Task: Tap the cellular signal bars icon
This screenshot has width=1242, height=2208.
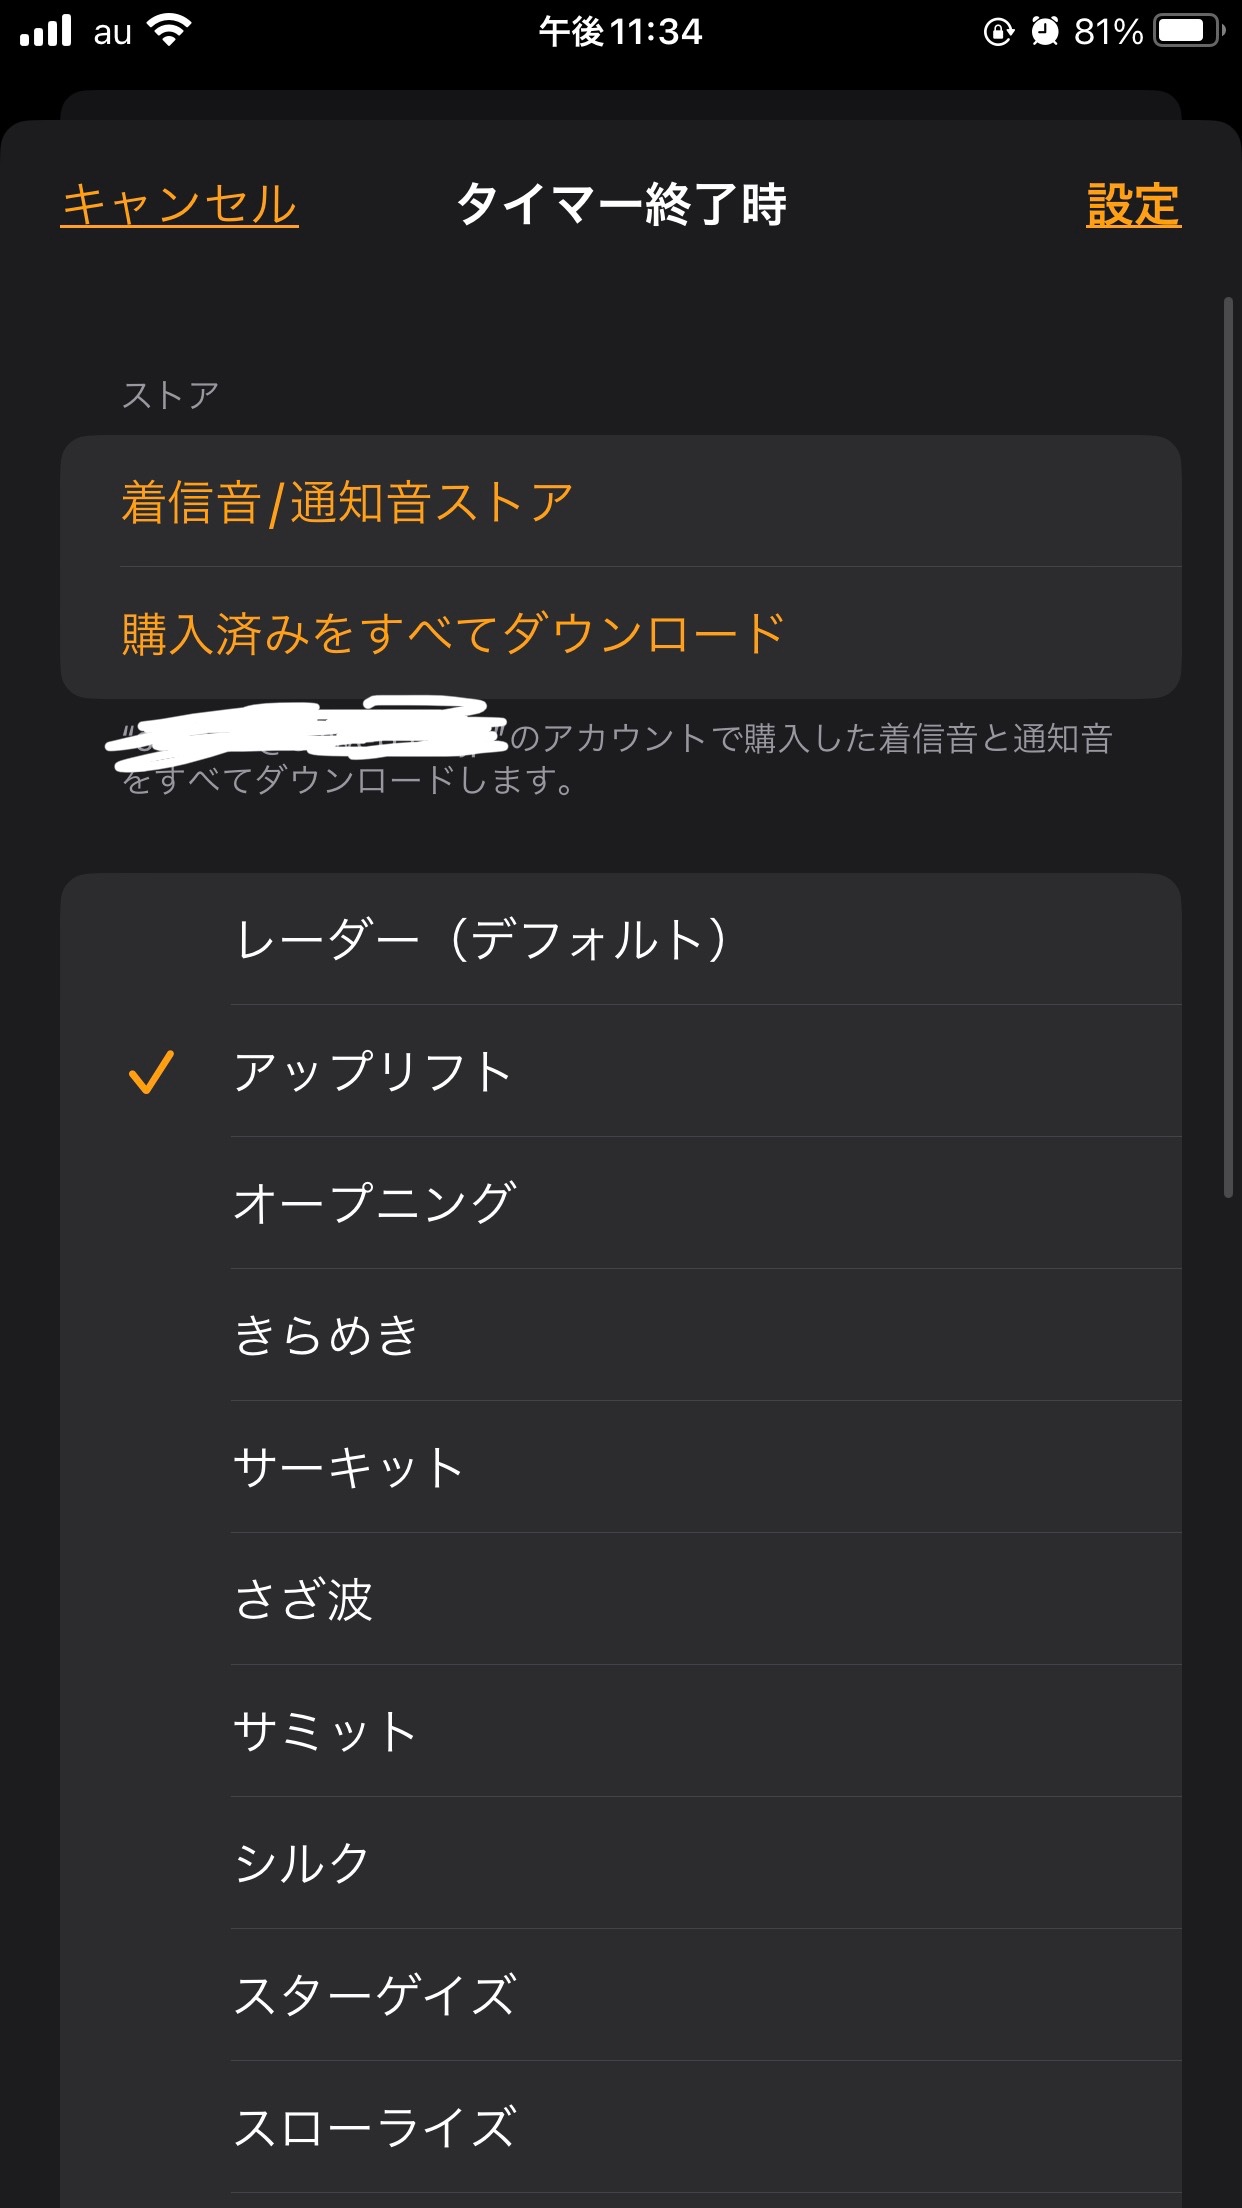Action: (x=46, y=31)
